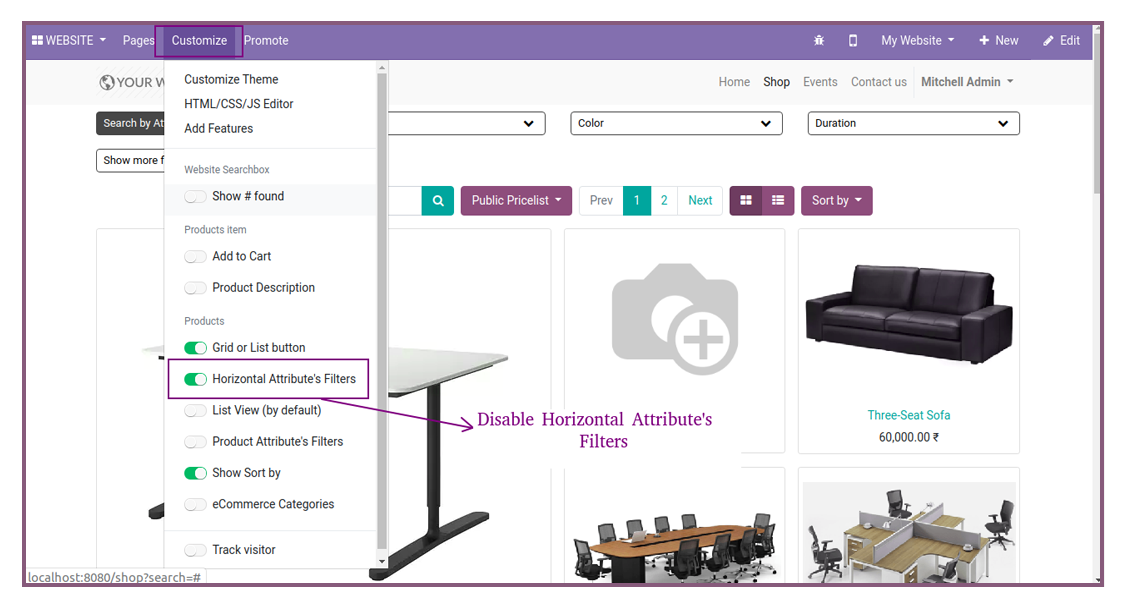Open the Customize menu
Image resolution: width=1126 pixels, height=607 pixels.
click(x=199, y=40)
